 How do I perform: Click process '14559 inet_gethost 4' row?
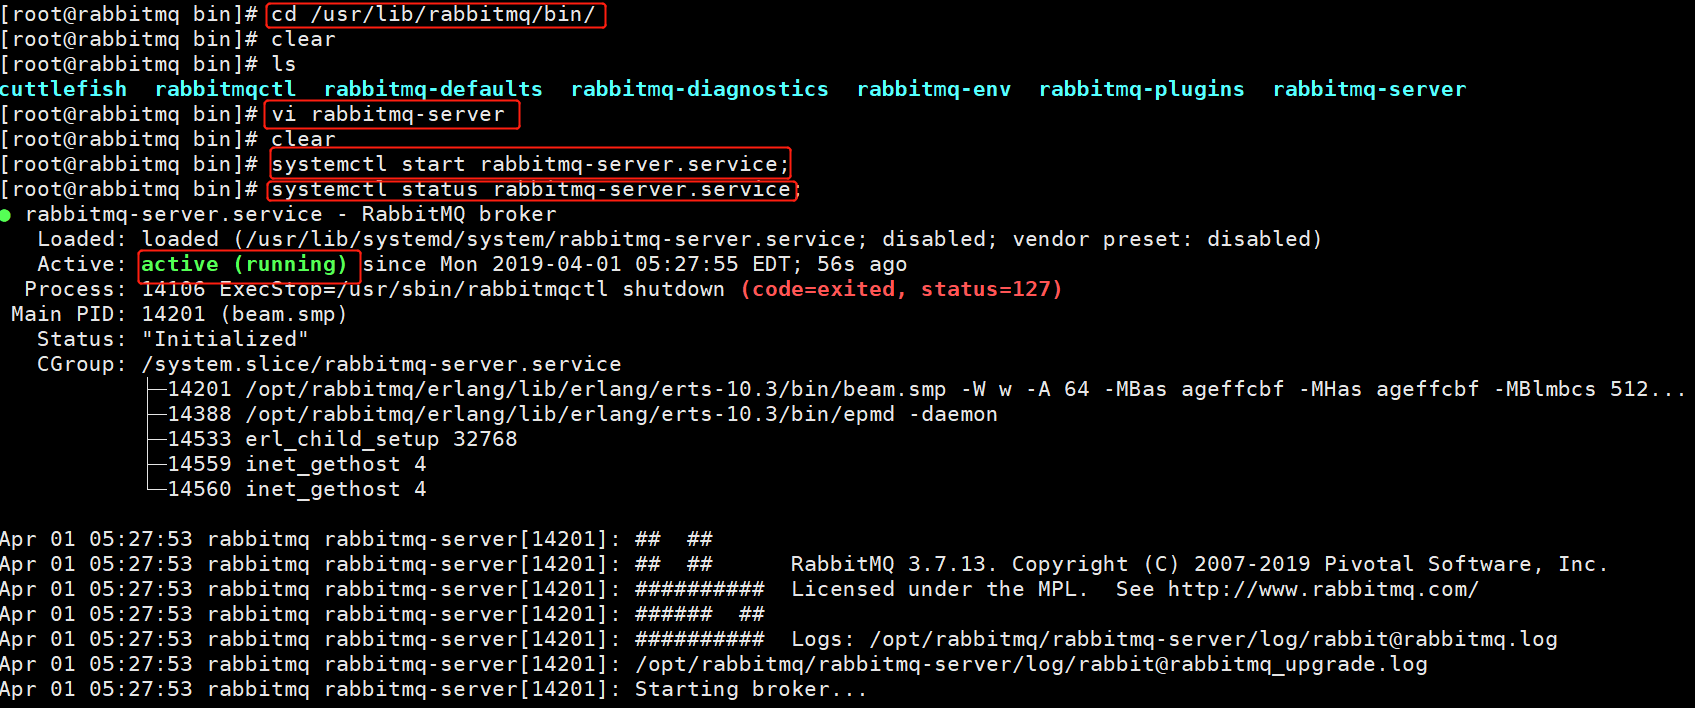coord(297,464)
